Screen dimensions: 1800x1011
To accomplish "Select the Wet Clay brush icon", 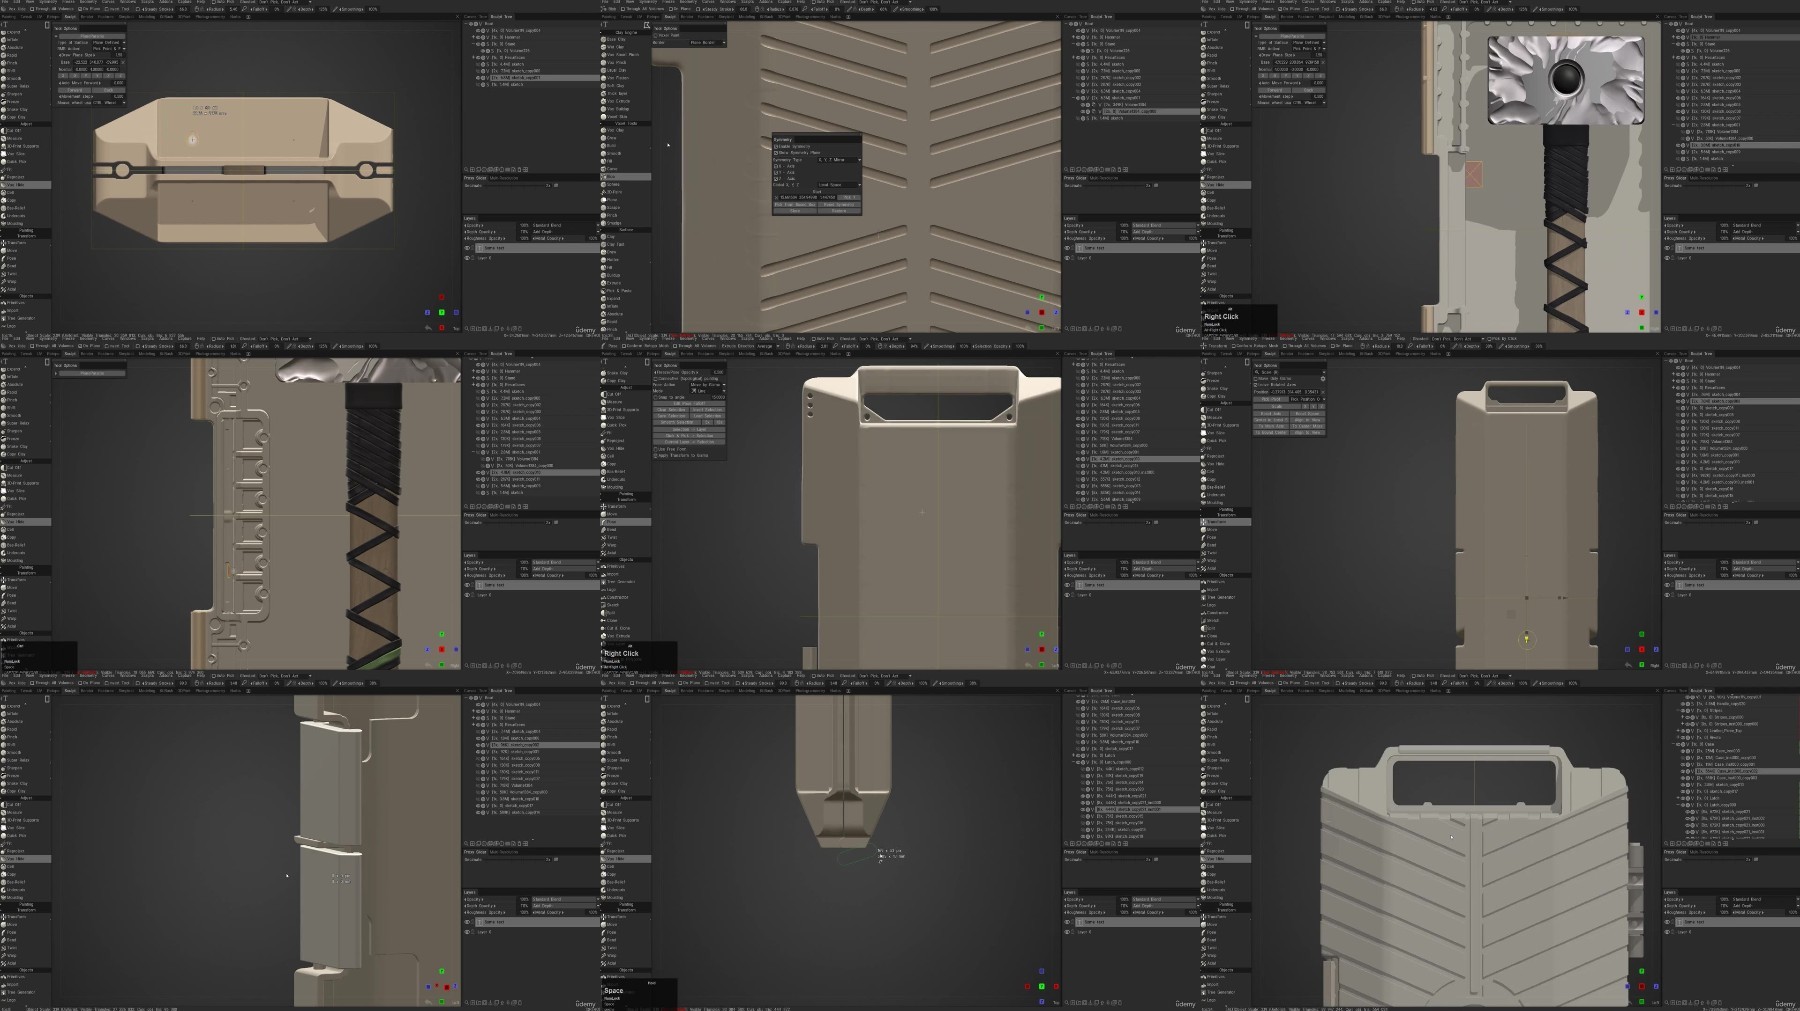I will 603,47.
